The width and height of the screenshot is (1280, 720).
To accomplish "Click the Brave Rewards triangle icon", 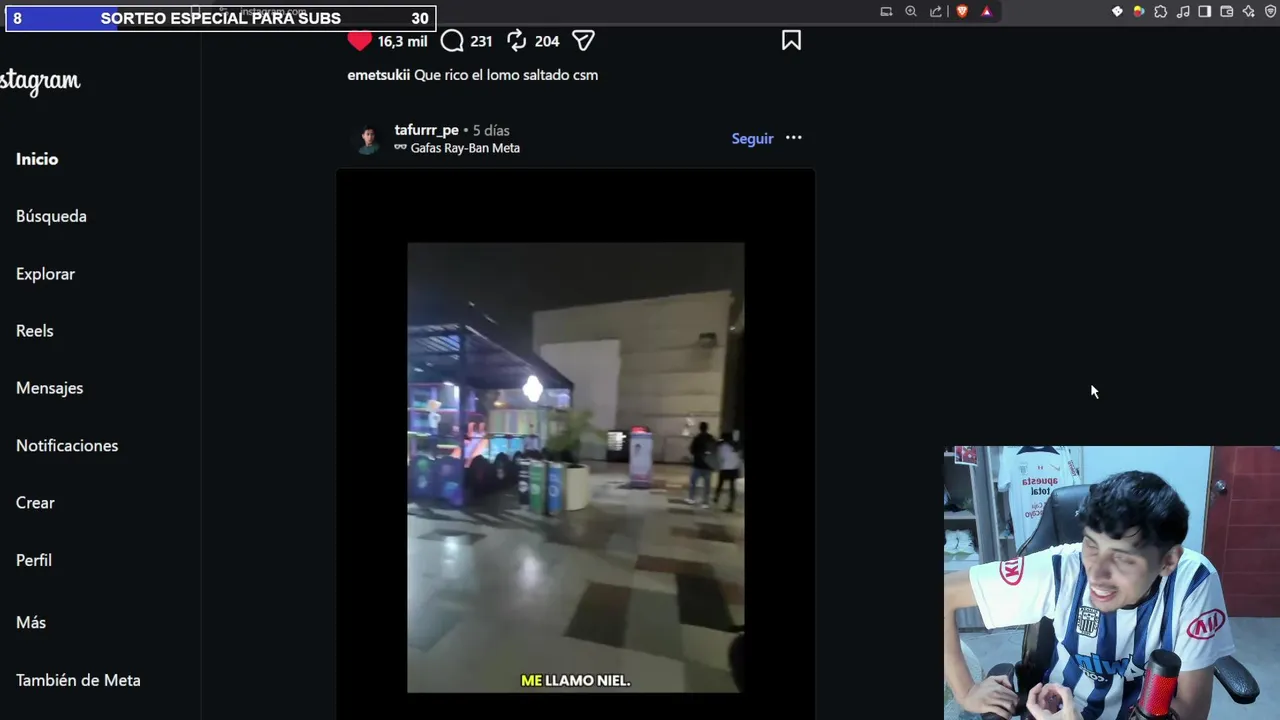I will (x=986, y=12).
